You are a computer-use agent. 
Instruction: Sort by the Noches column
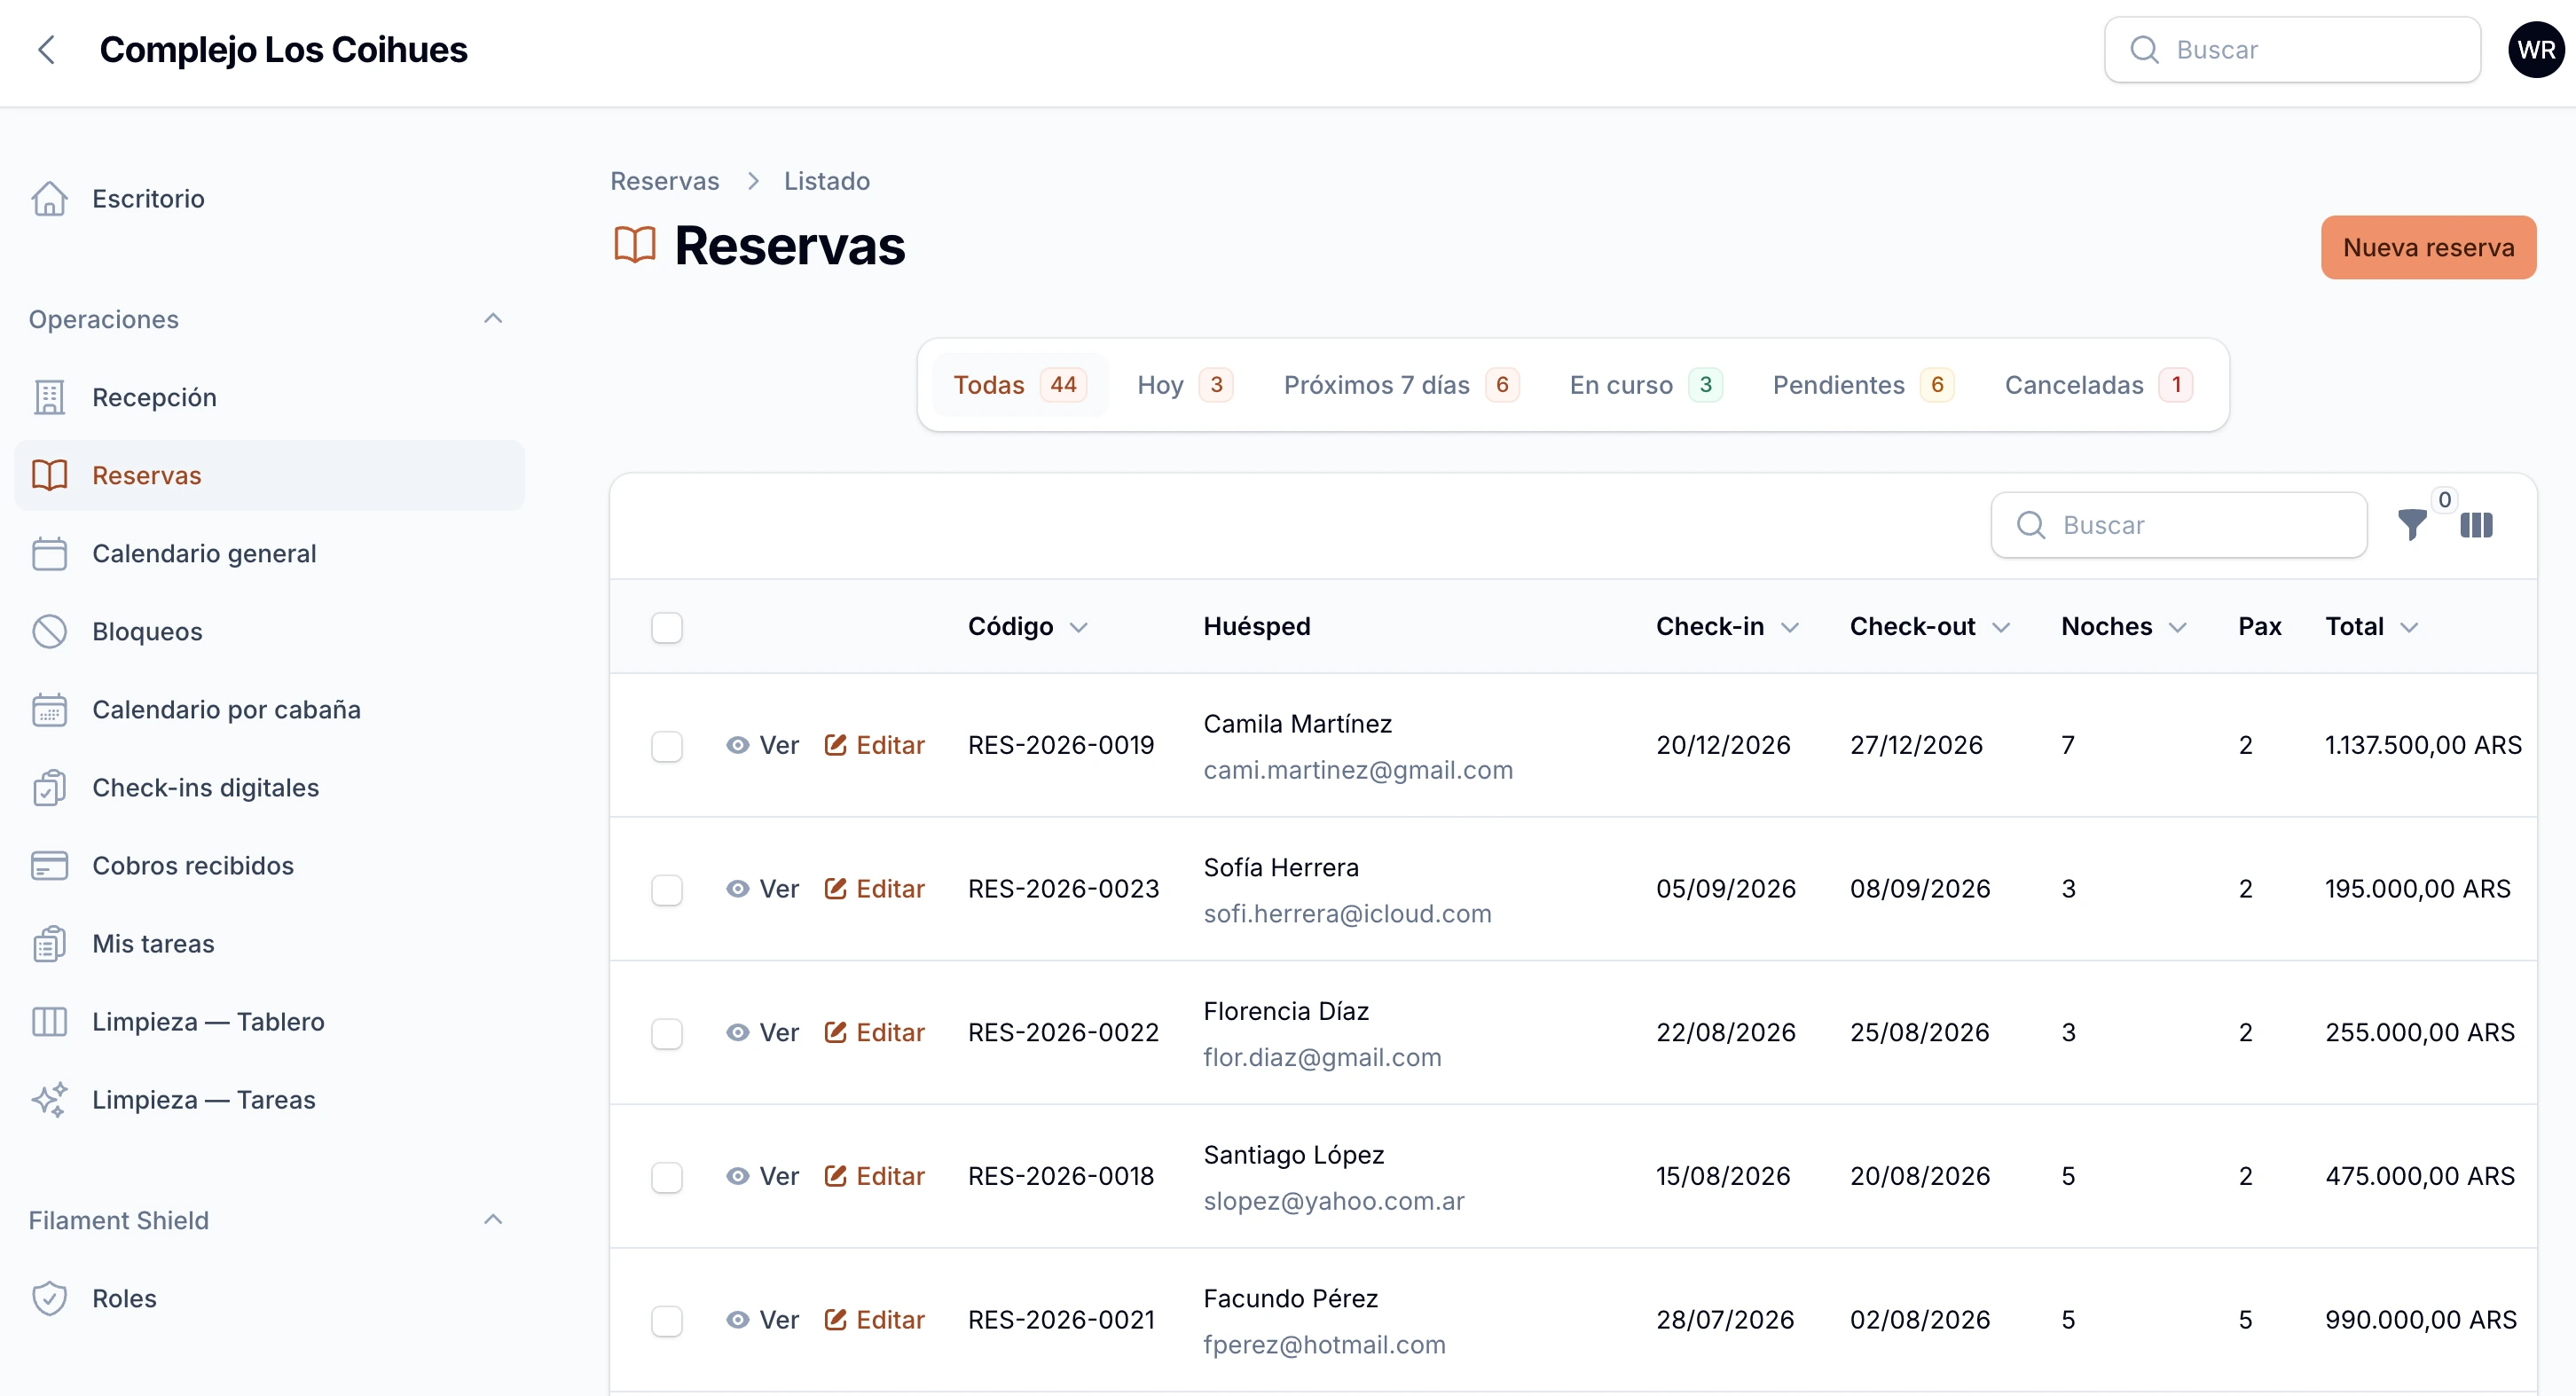click(x=2124, y=627)
